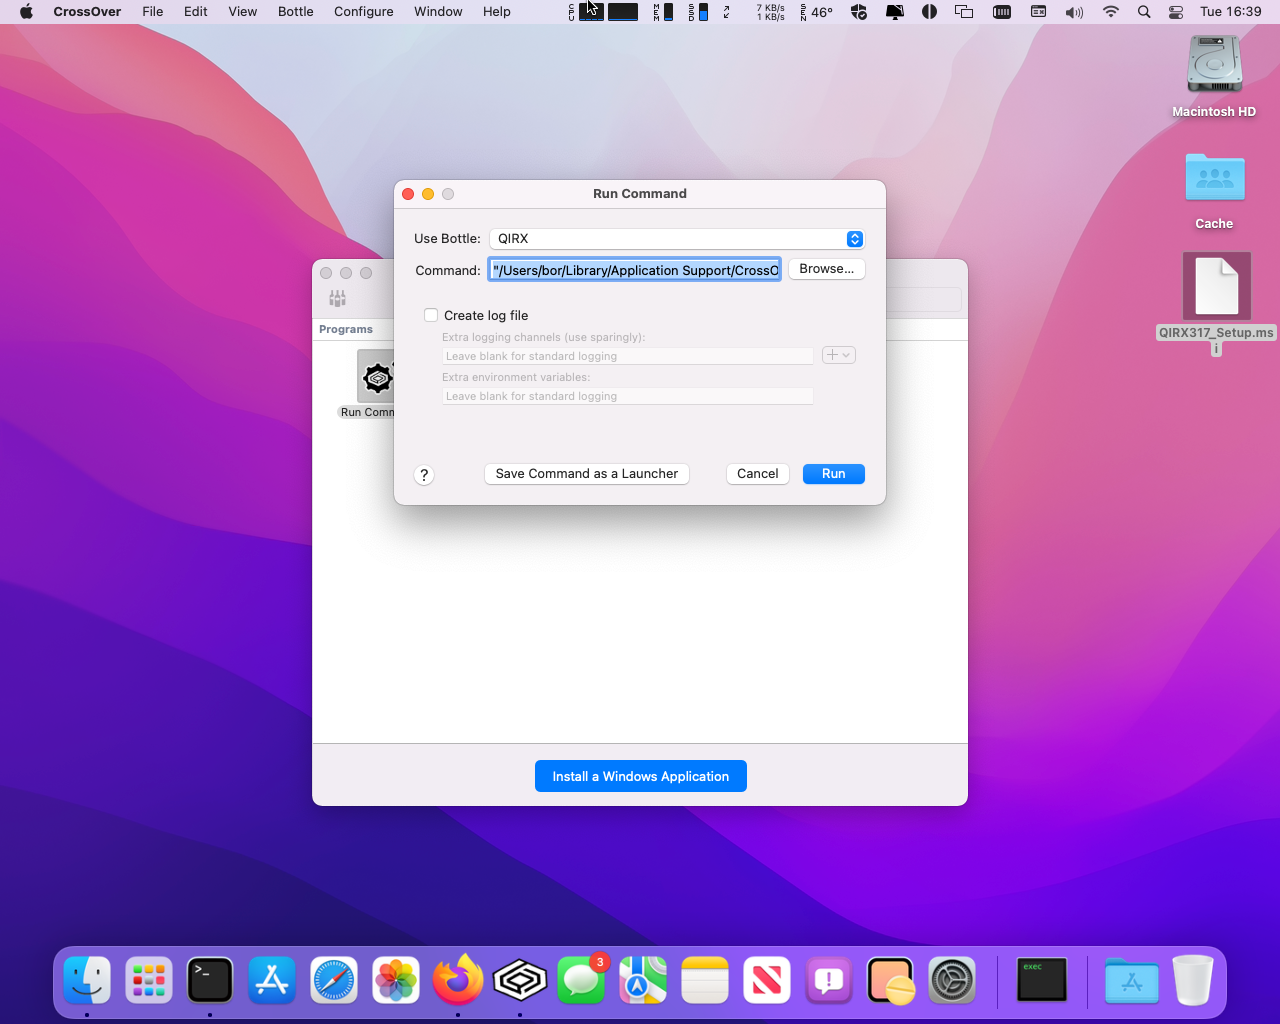This screenshot has height=1024, width=1280.
Task: Open Trash in the Dock
Action: [1193, 980]
